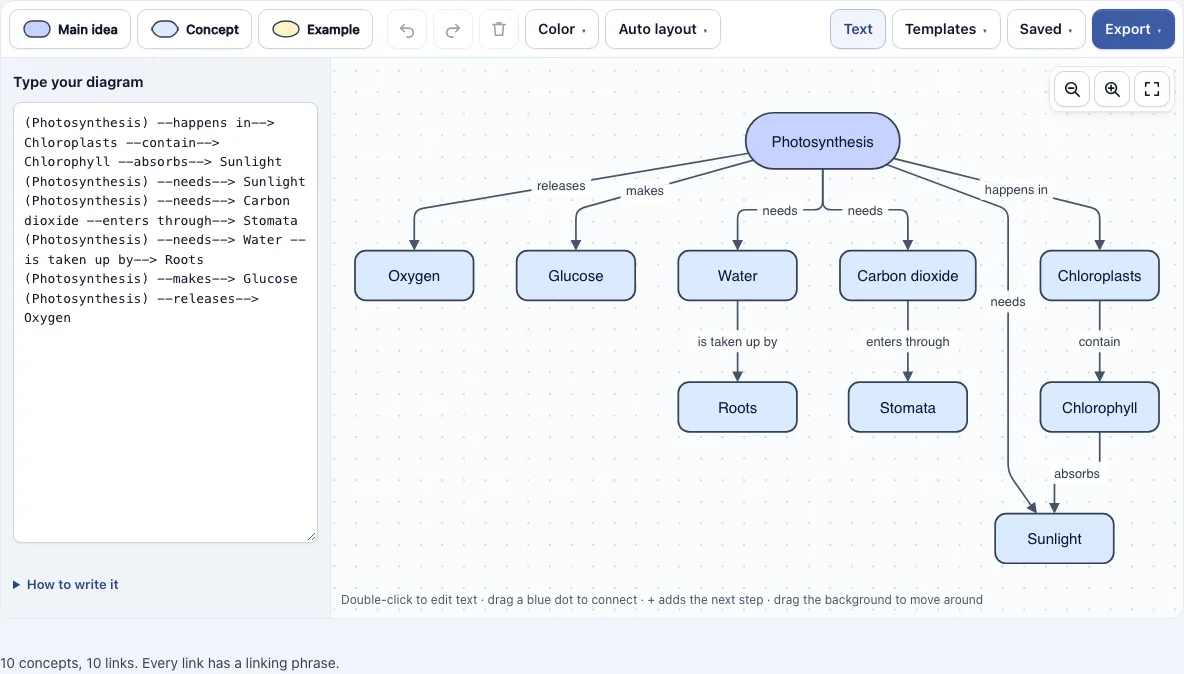The width and height of the screenshot is (1184, 674).
Task: Select the Water node
Action: click(738, 275)
